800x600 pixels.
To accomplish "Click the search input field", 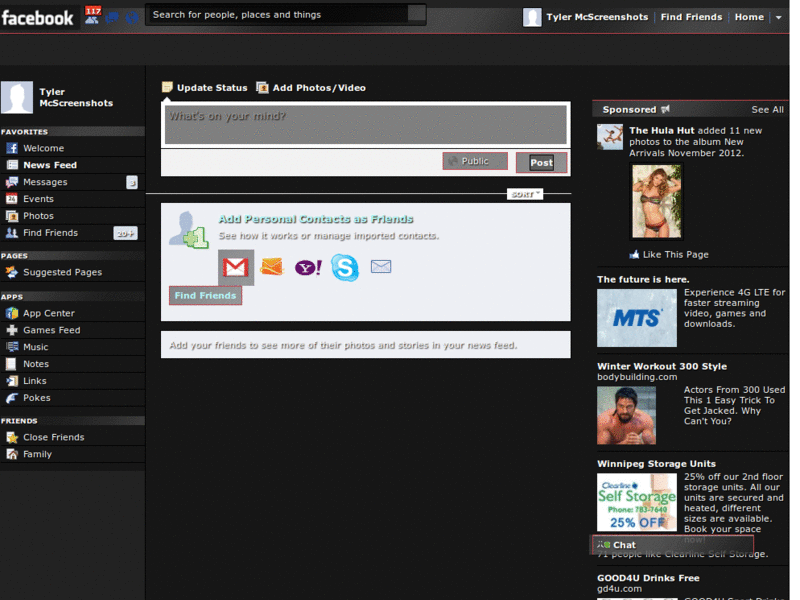I will pos(279,15).
